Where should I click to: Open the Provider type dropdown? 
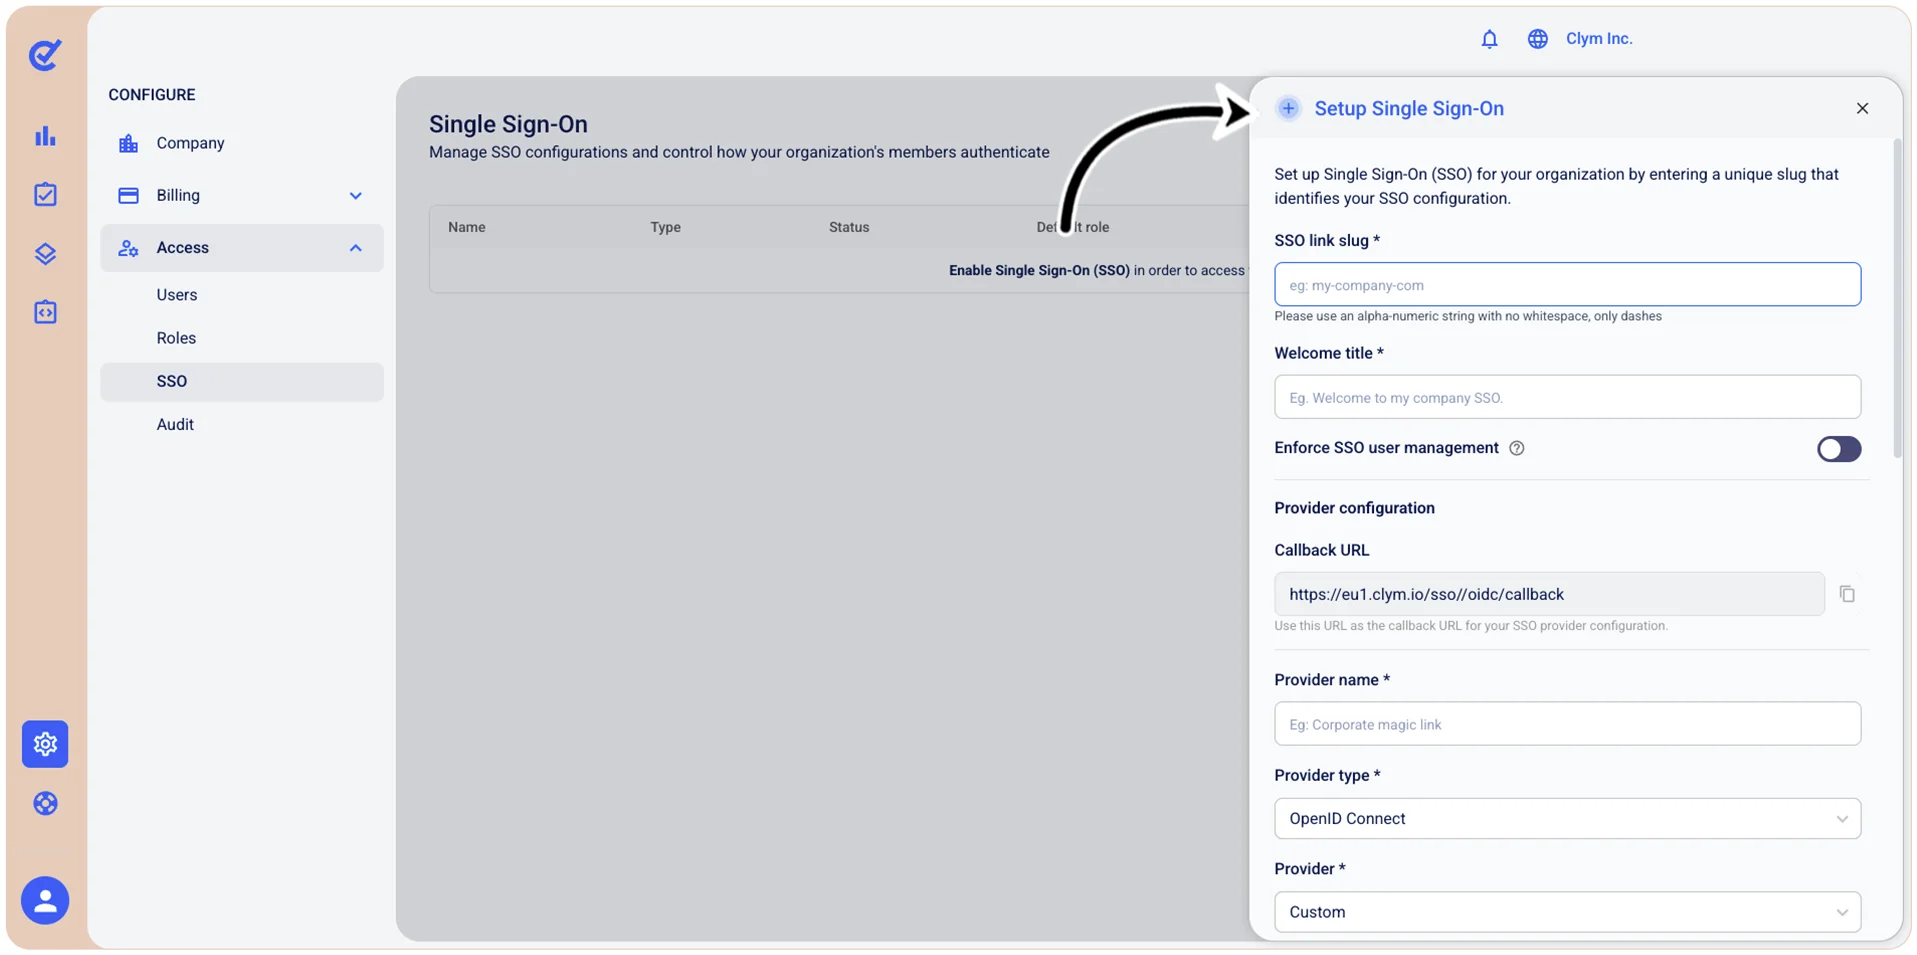(1567, 819)
